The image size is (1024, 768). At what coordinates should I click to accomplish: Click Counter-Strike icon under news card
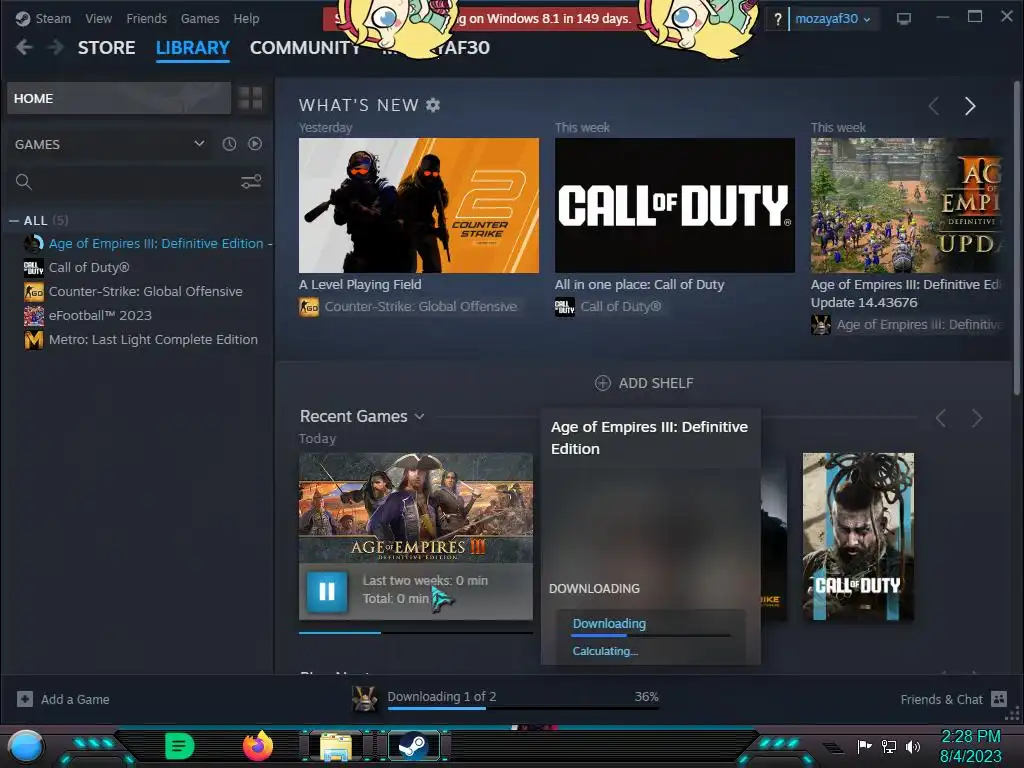pos(309,307)
